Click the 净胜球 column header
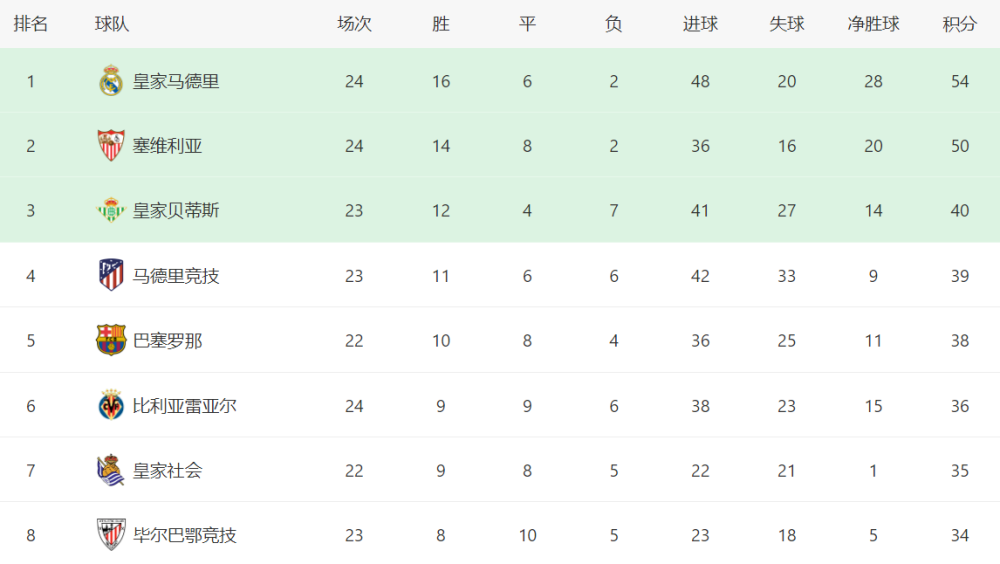The height and width of the screenshot is (564, 1000). point(873,24)
